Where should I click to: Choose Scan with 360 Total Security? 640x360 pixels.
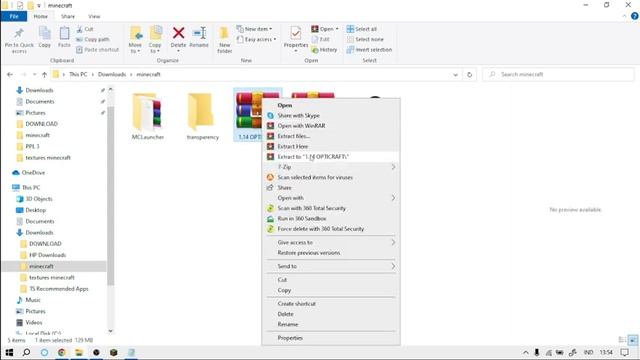coord(331,208)
